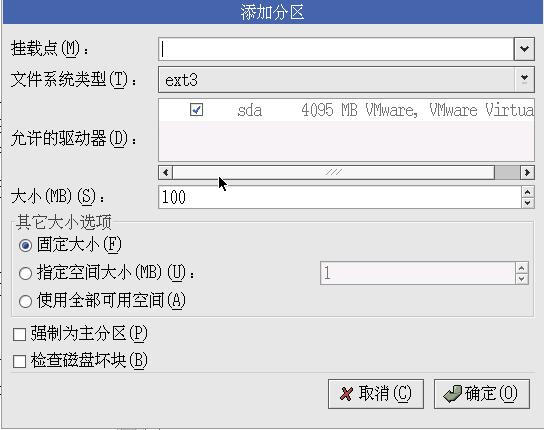Uncheck the sda drive checkbox
This screenshot has width=544, height=430.
pyautogui.click(x=196, y=110)
